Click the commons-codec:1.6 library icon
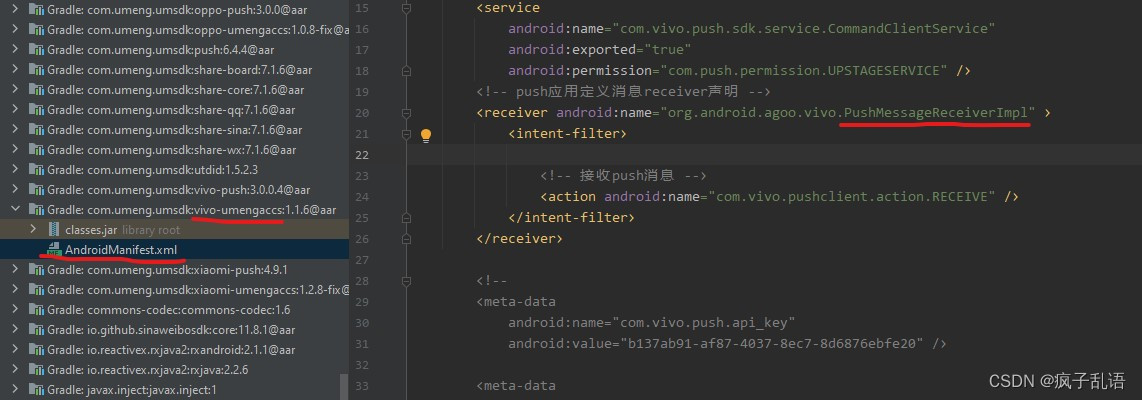The width and height of the screenshot is (1142, 400). point(36,310)
